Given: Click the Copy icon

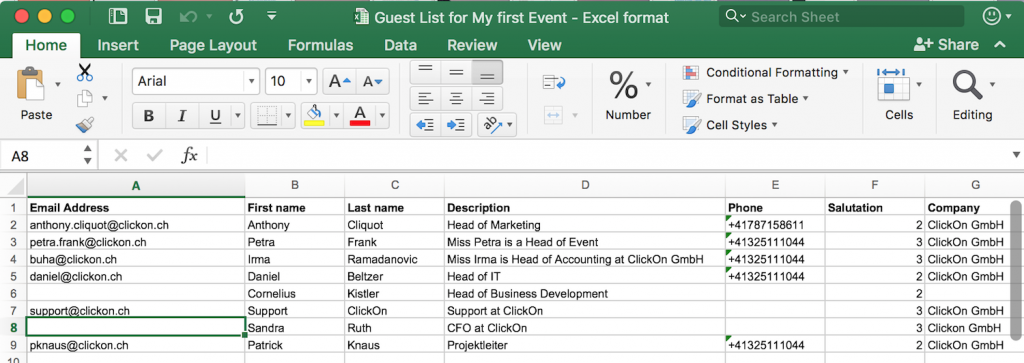Looking at the screenshot, I should [85, 99].
